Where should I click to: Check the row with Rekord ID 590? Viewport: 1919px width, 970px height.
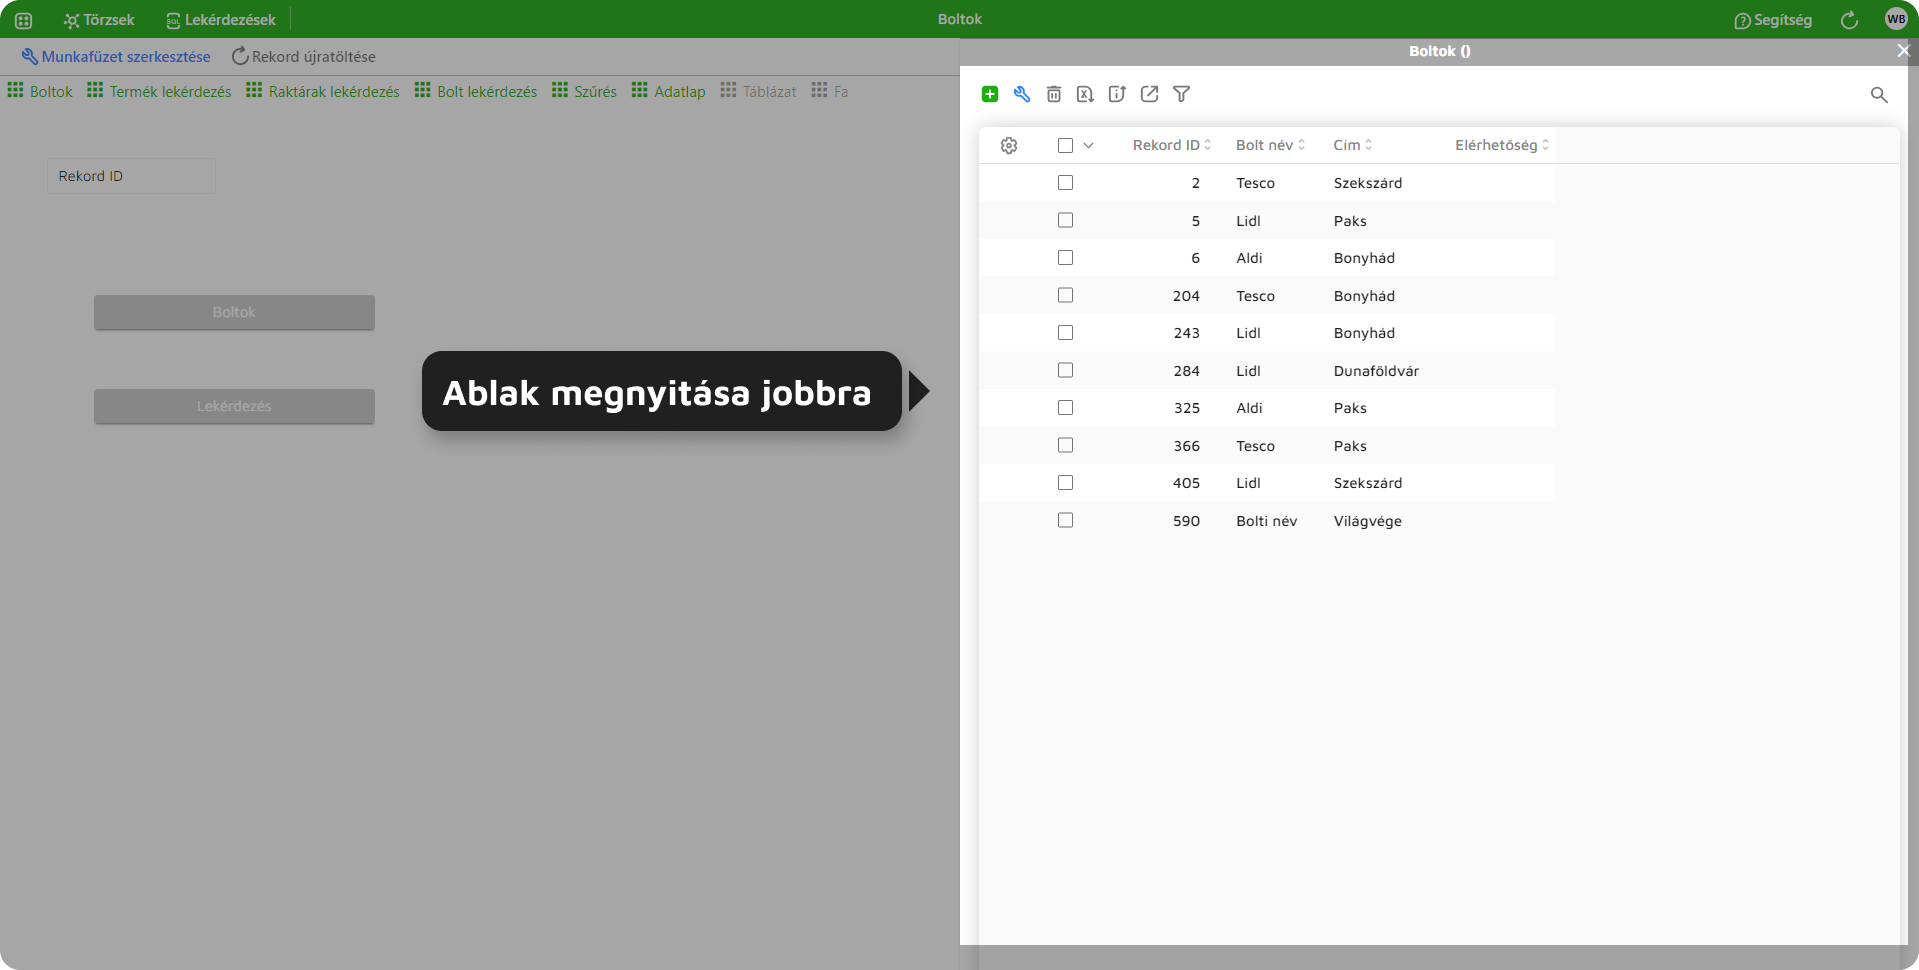[x=1065, y=520]
